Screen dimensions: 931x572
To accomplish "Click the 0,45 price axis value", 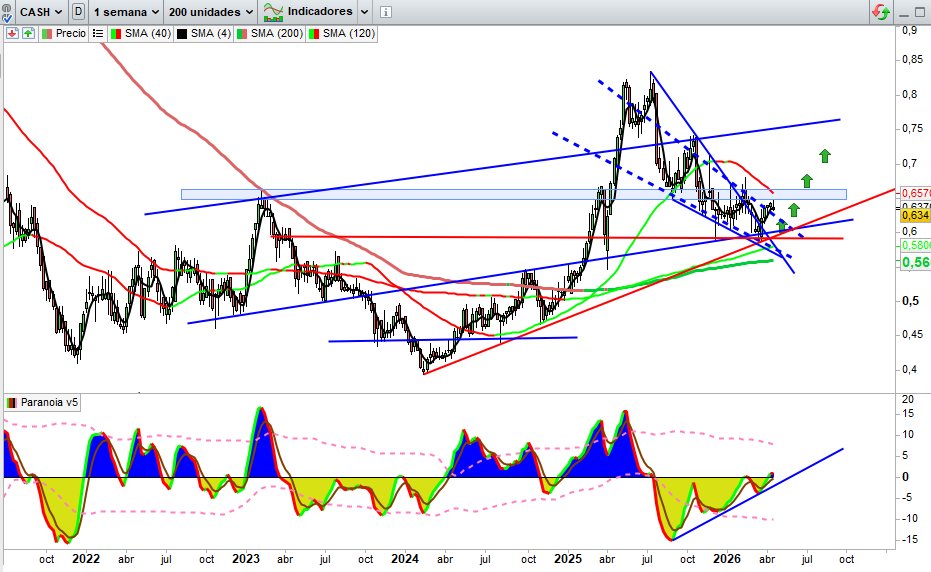I will (x=913, y=334).
